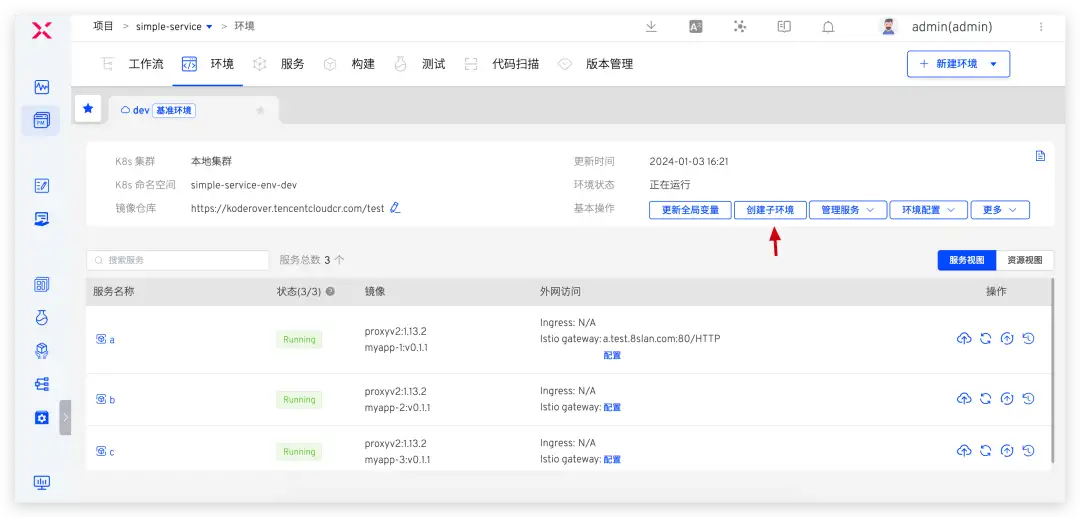Select the 环境 tab
The height and width of the screenshot is (517, 1080).
pos(207,64)
